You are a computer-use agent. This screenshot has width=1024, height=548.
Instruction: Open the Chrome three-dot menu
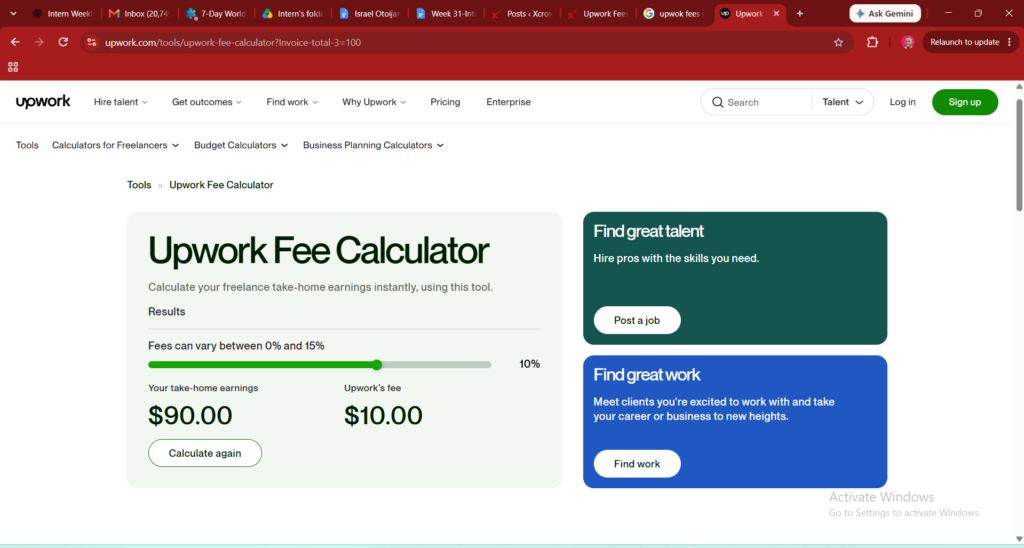point(1010,42)
